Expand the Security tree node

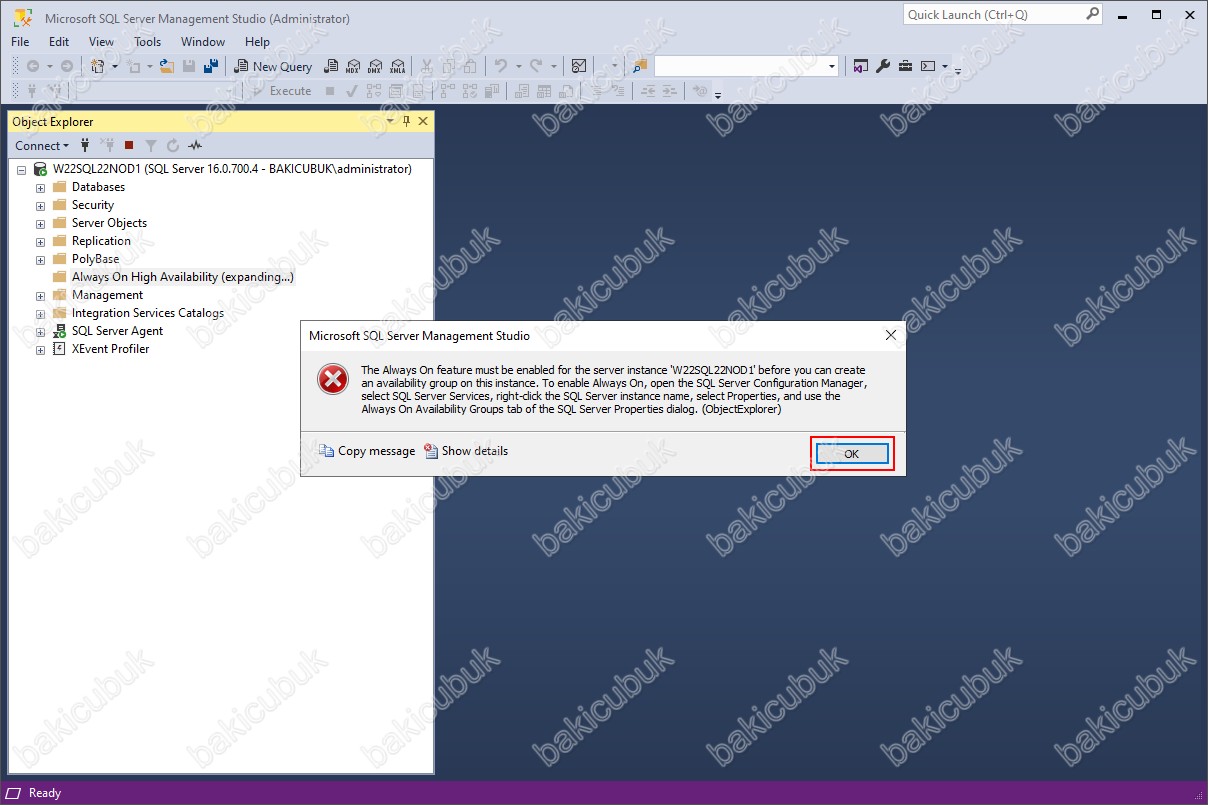click(41, 206)
